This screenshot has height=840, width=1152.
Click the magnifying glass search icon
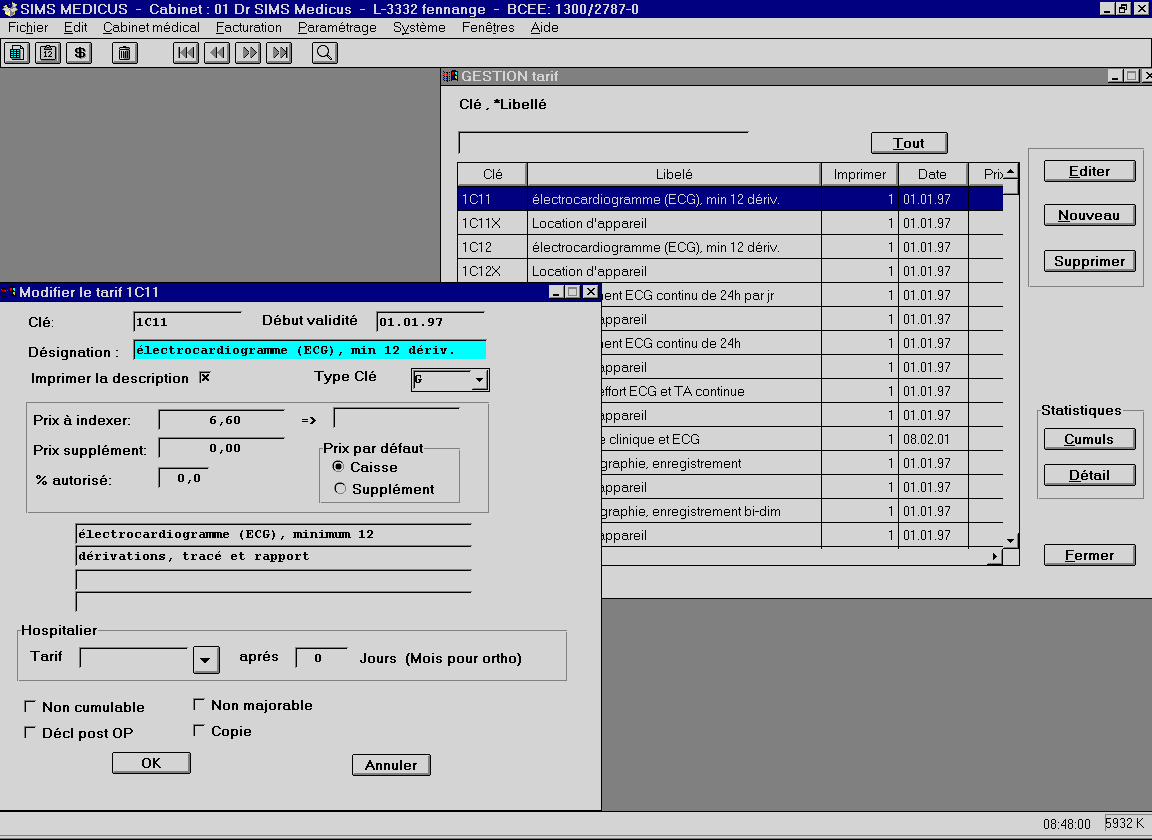(x=325, y=53)
